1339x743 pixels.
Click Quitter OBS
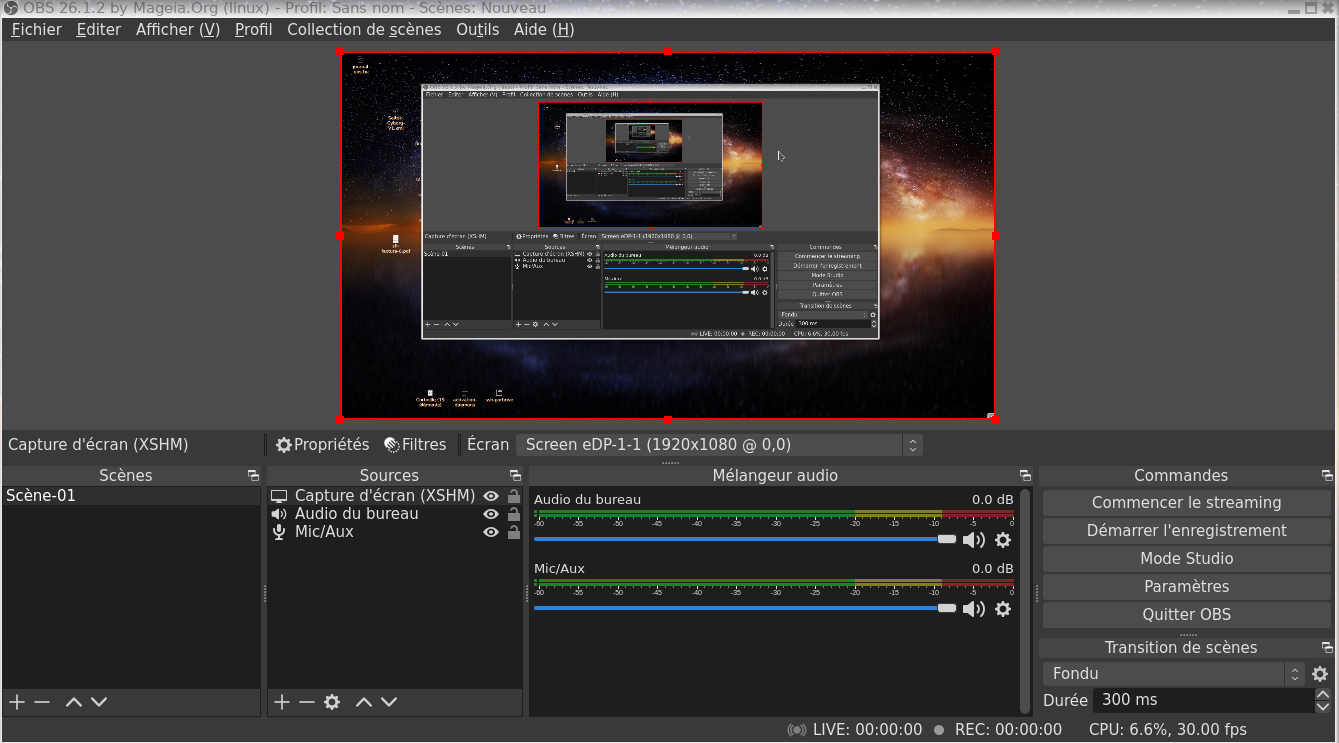[1186, 615]
